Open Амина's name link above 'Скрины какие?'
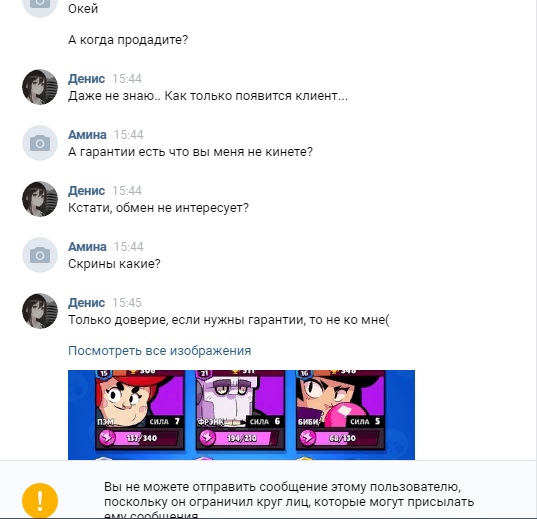 (x=87, y=247)
